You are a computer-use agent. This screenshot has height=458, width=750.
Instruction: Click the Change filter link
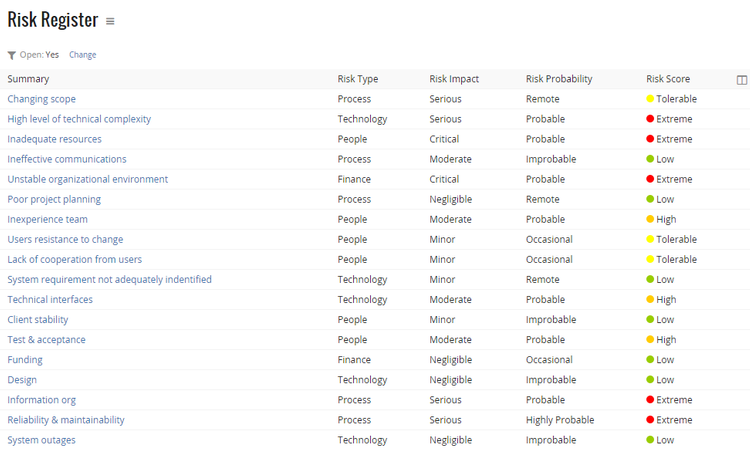click(82, 55)
